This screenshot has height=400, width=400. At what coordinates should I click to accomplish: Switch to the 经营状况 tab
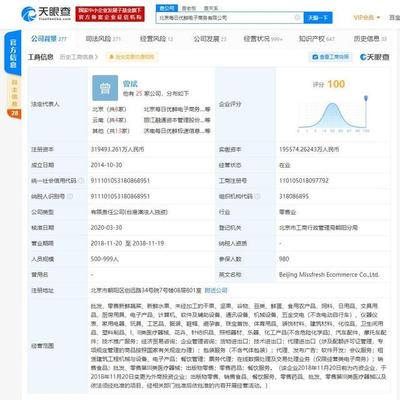263,39
